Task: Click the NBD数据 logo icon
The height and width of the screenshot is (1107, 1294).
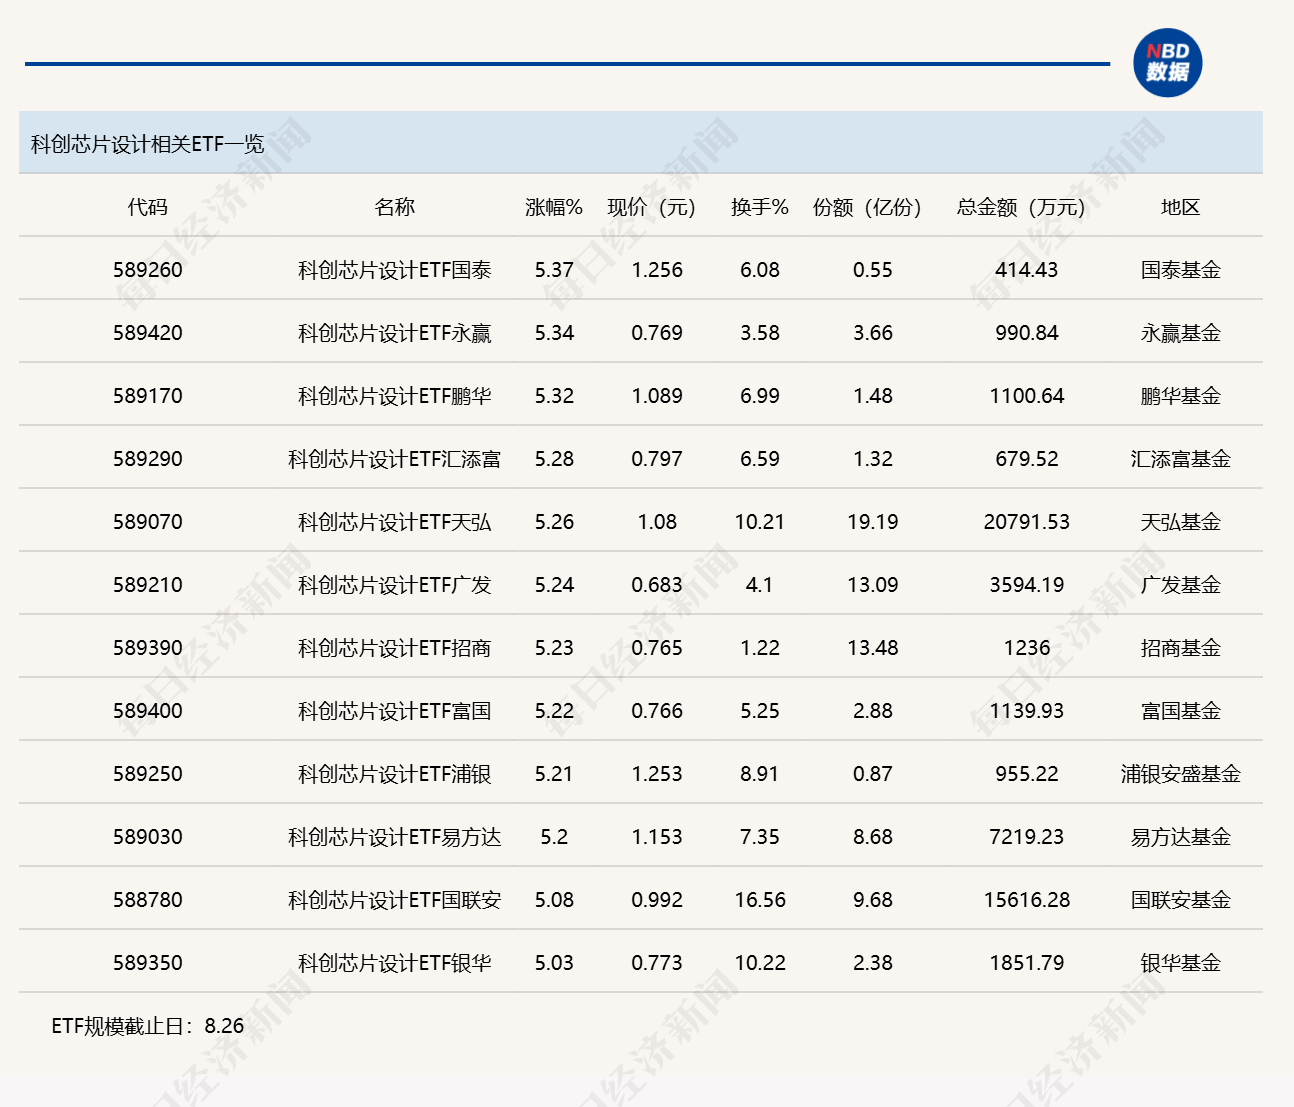Action: tap(1167, 63)
